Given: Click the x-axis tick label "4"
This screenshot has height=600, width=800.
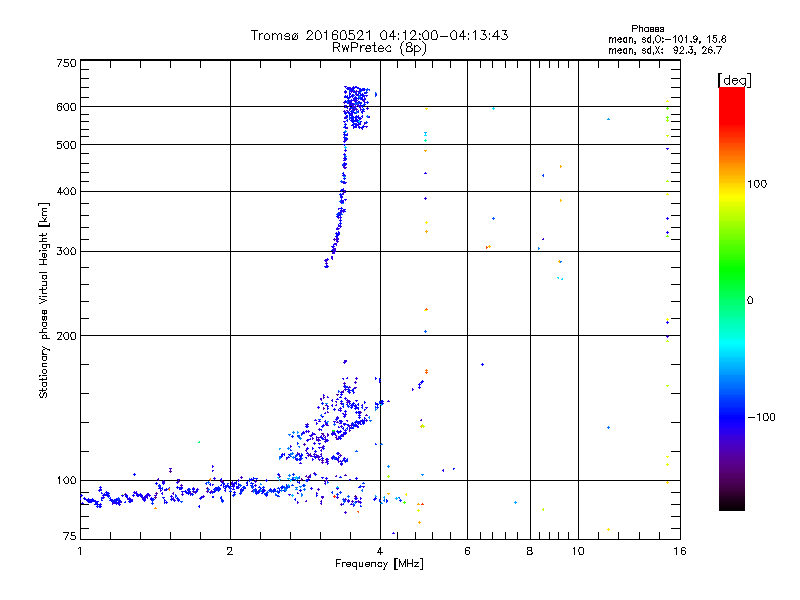Looking at the screenshot, I should pos(380,551).
